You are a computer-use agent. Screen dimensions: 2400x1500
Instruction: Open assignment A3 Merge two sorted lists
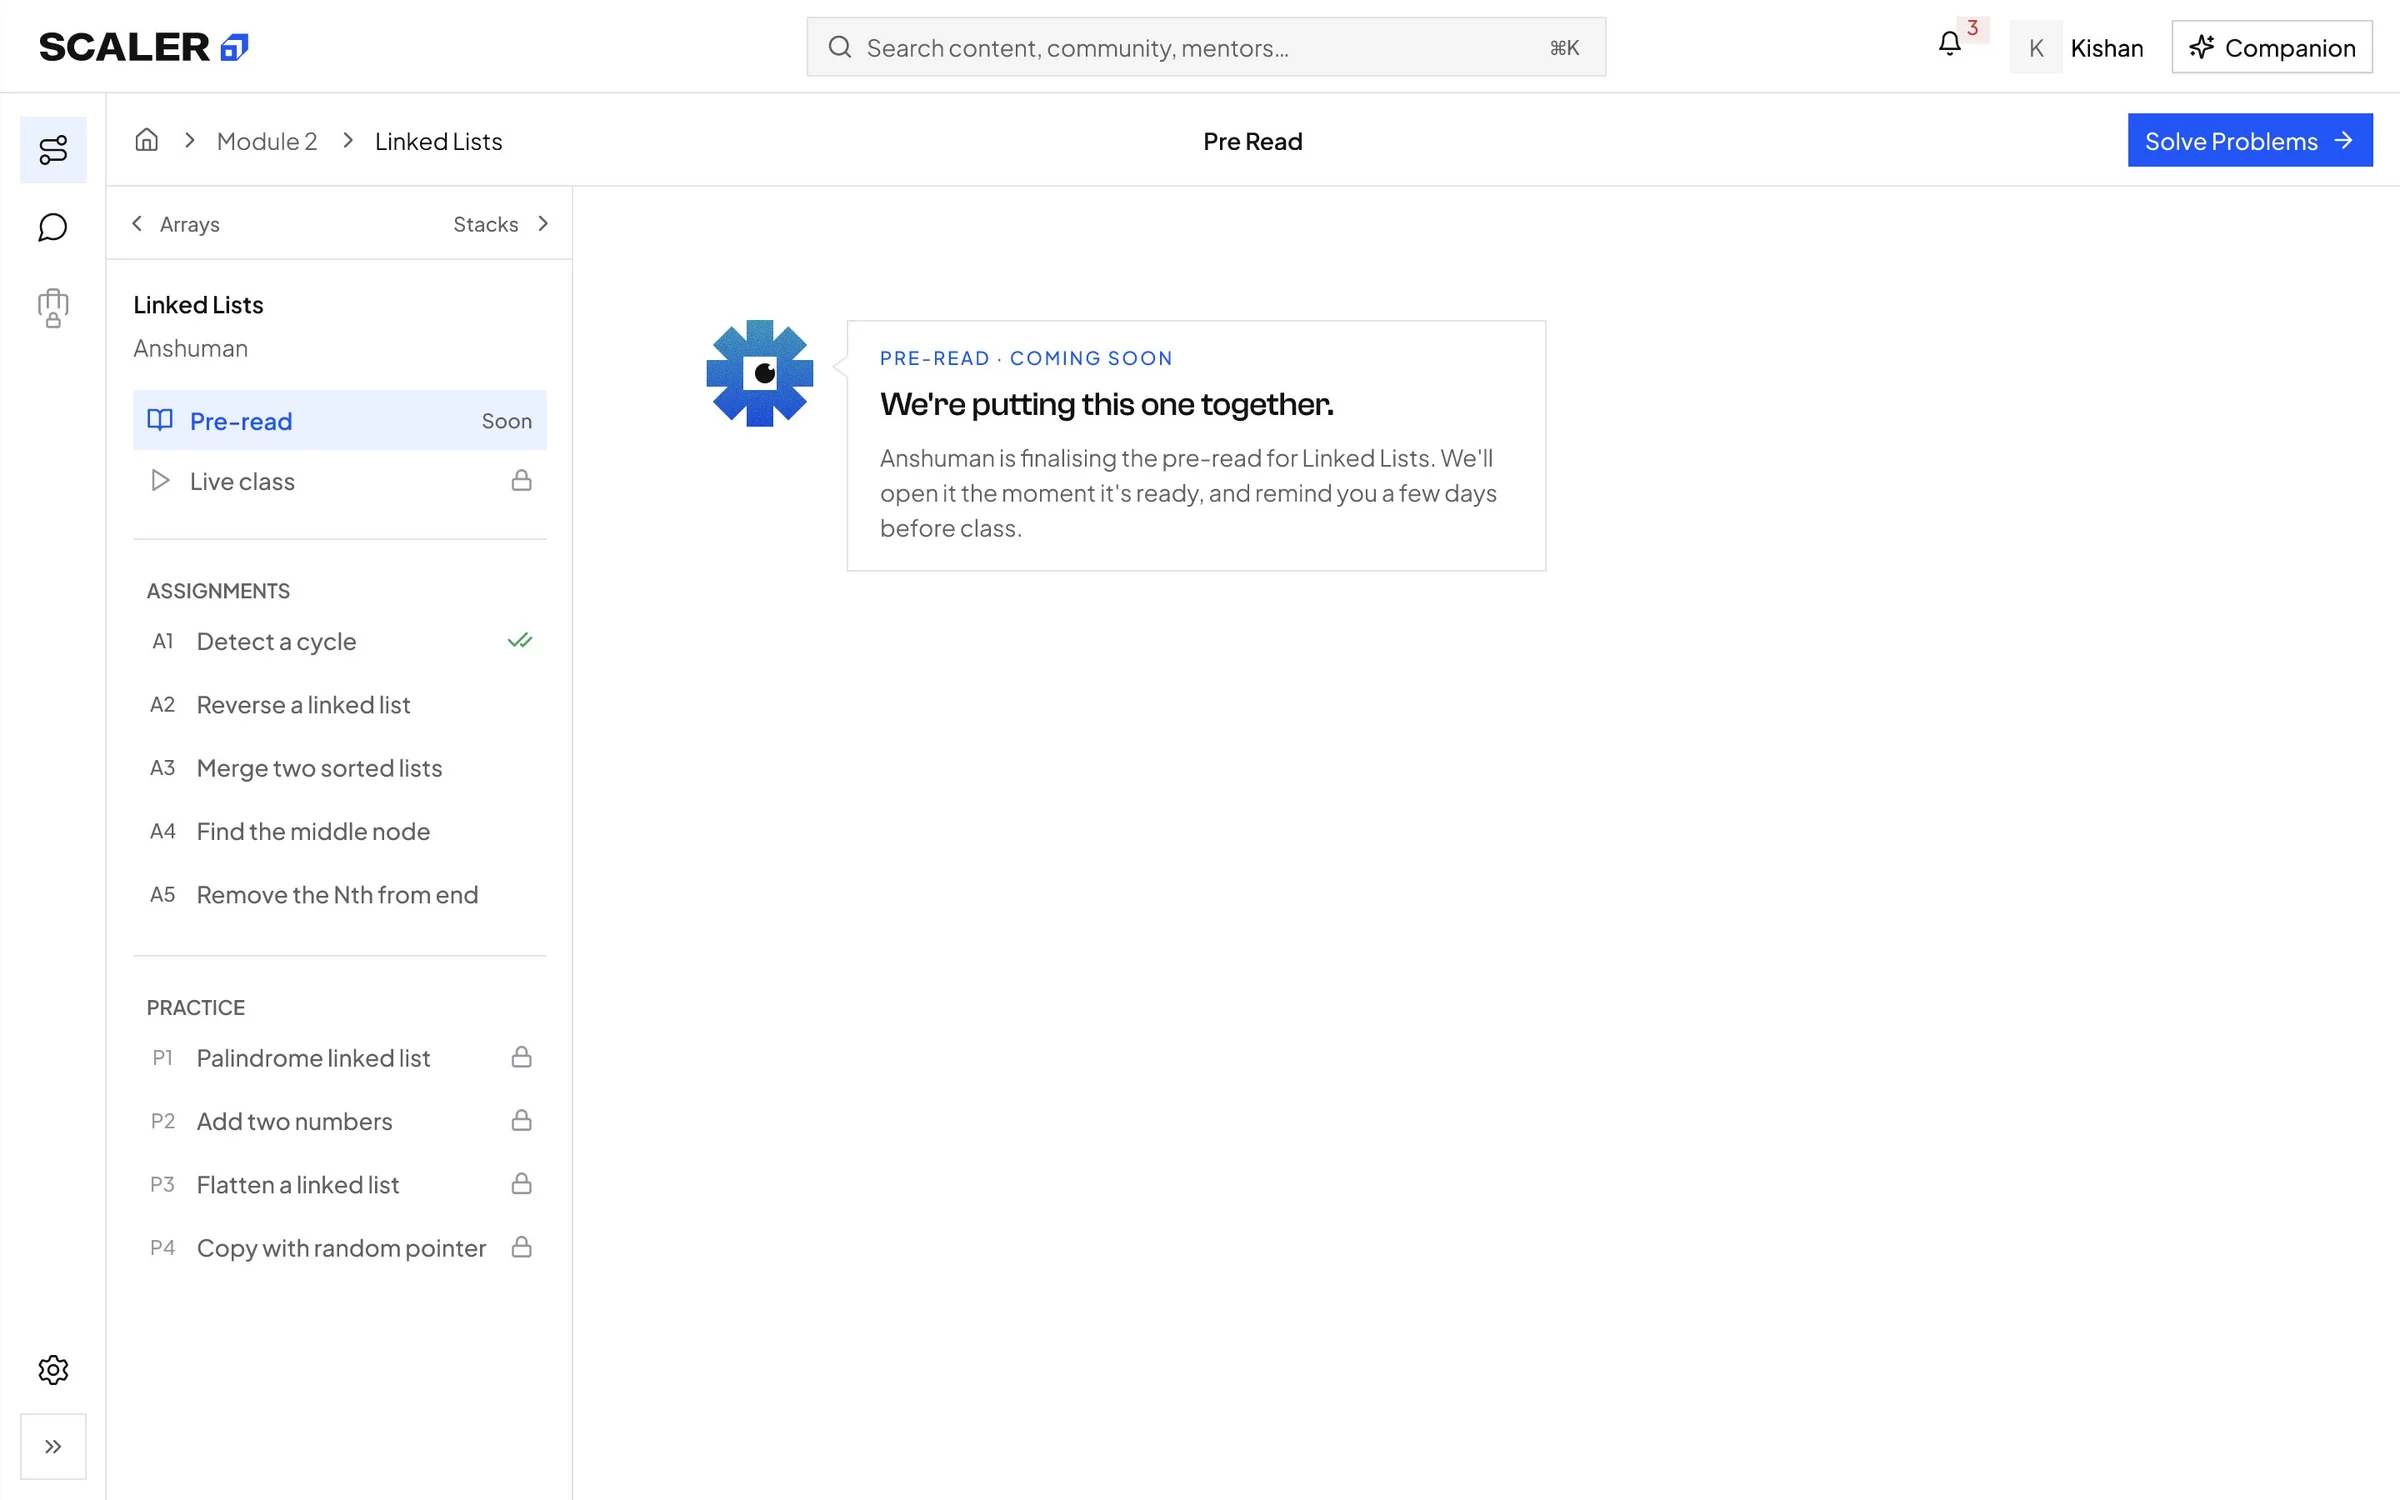[x=340, y=768]
